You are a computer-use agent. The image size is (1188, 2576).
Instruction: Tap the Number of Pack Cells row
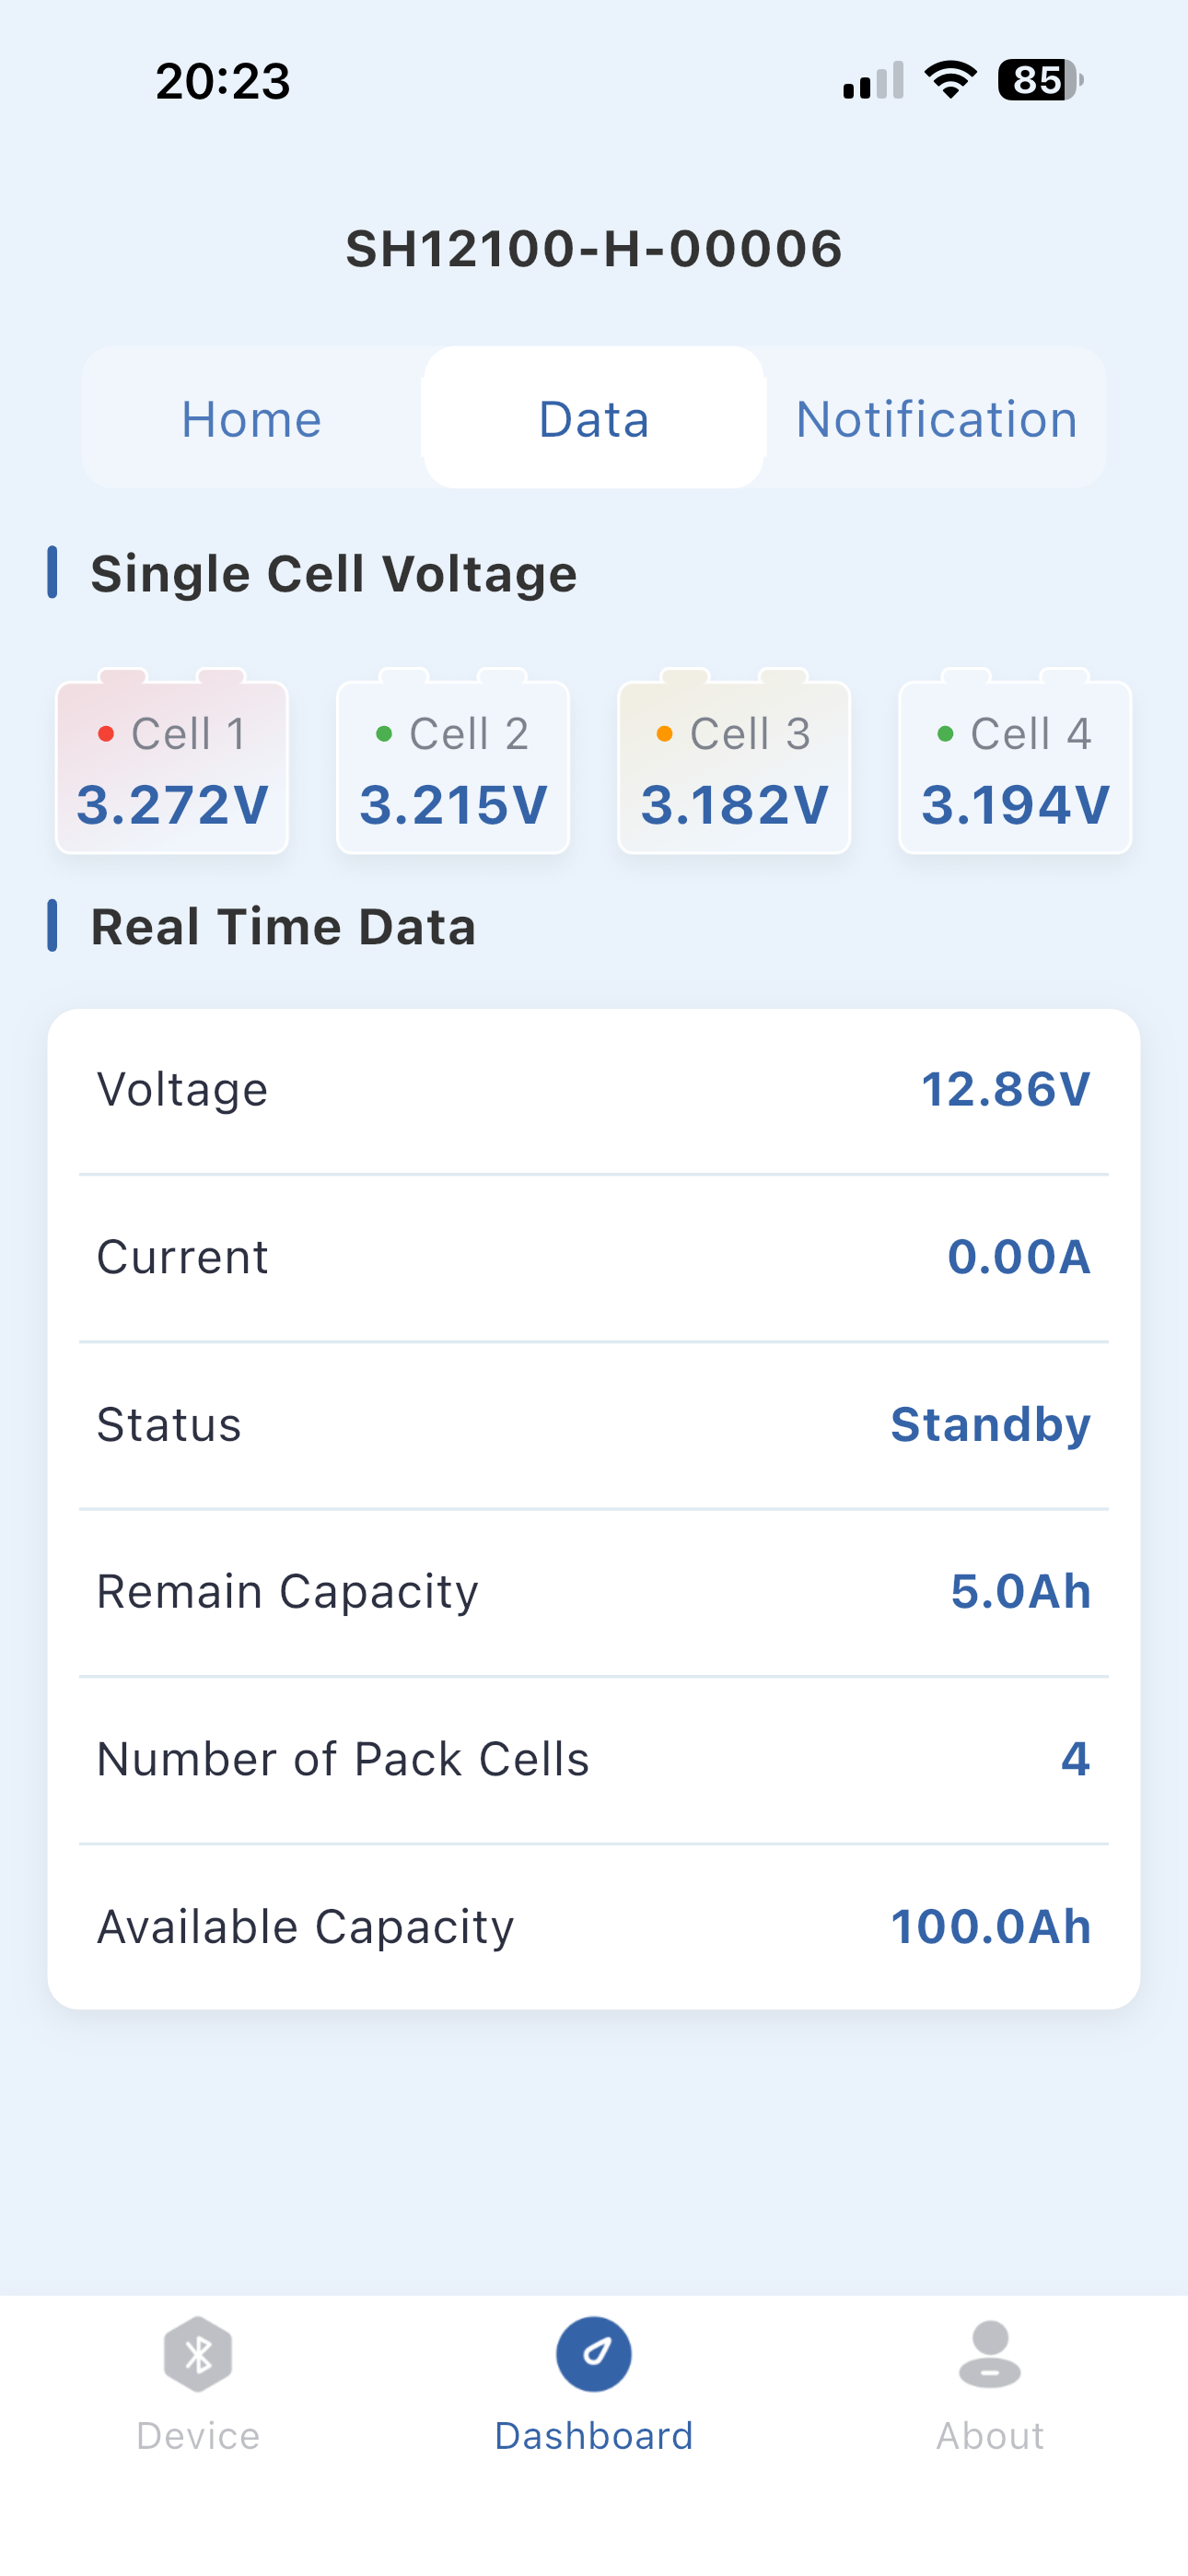click(x=594, y=1759)
